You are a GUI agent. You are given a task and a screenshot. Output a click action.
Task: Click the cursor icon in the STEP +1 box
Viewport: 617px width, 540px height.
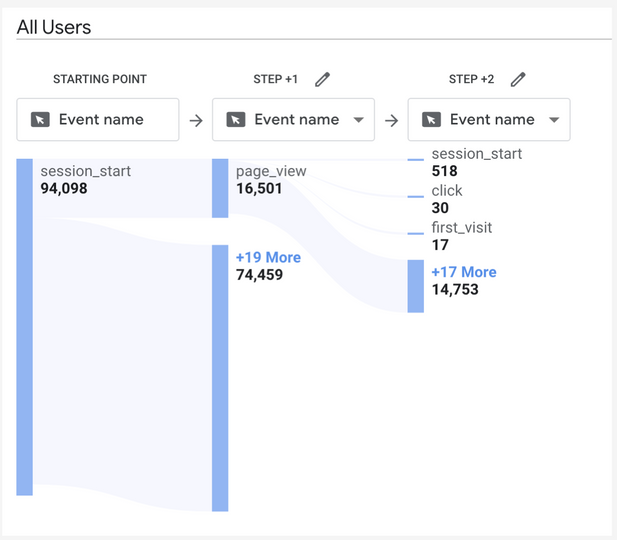[x=236, y=120]
